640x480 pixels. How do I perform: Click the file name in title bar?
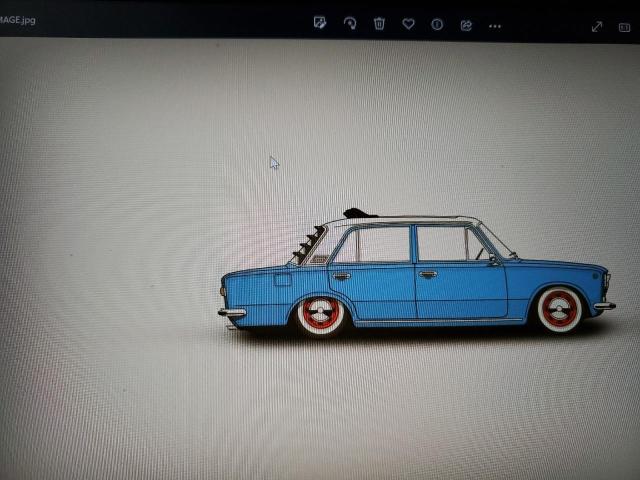pyautogui.click(x=18, y=20)
